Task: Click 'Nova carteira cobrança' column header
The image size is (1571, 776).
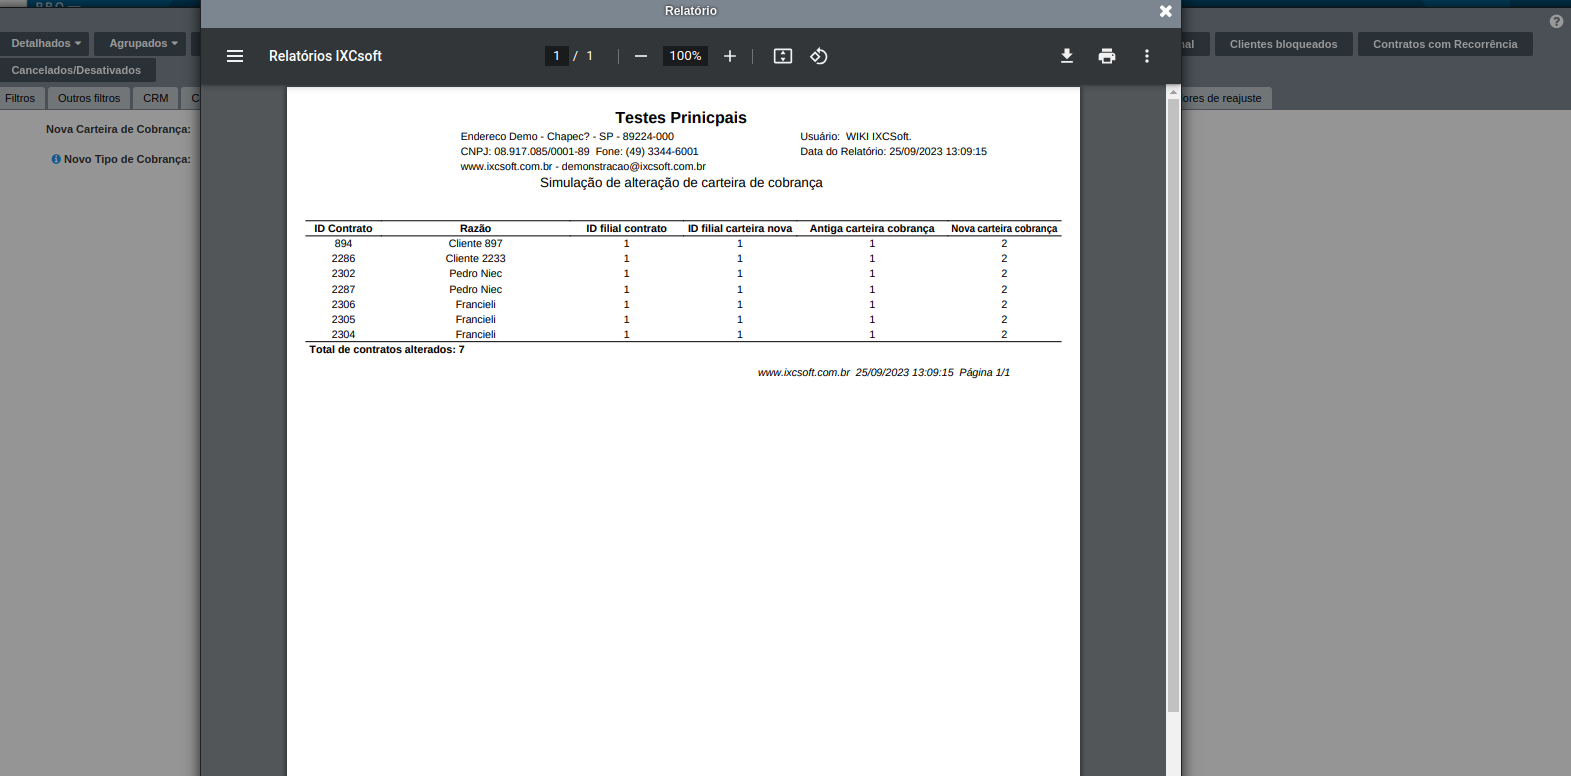Action: tap(1004, 229)
